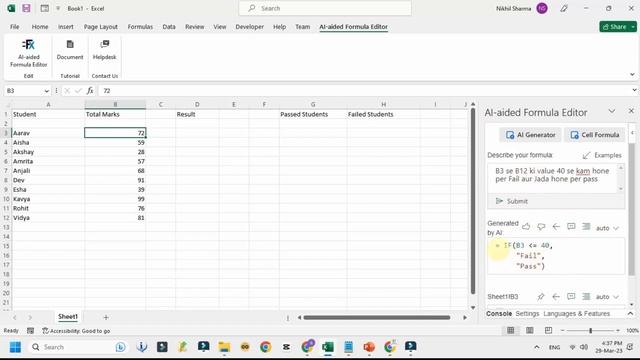Switch to the Data ribbon tab
Screen dimensions: 640x360
pos(169,27)
